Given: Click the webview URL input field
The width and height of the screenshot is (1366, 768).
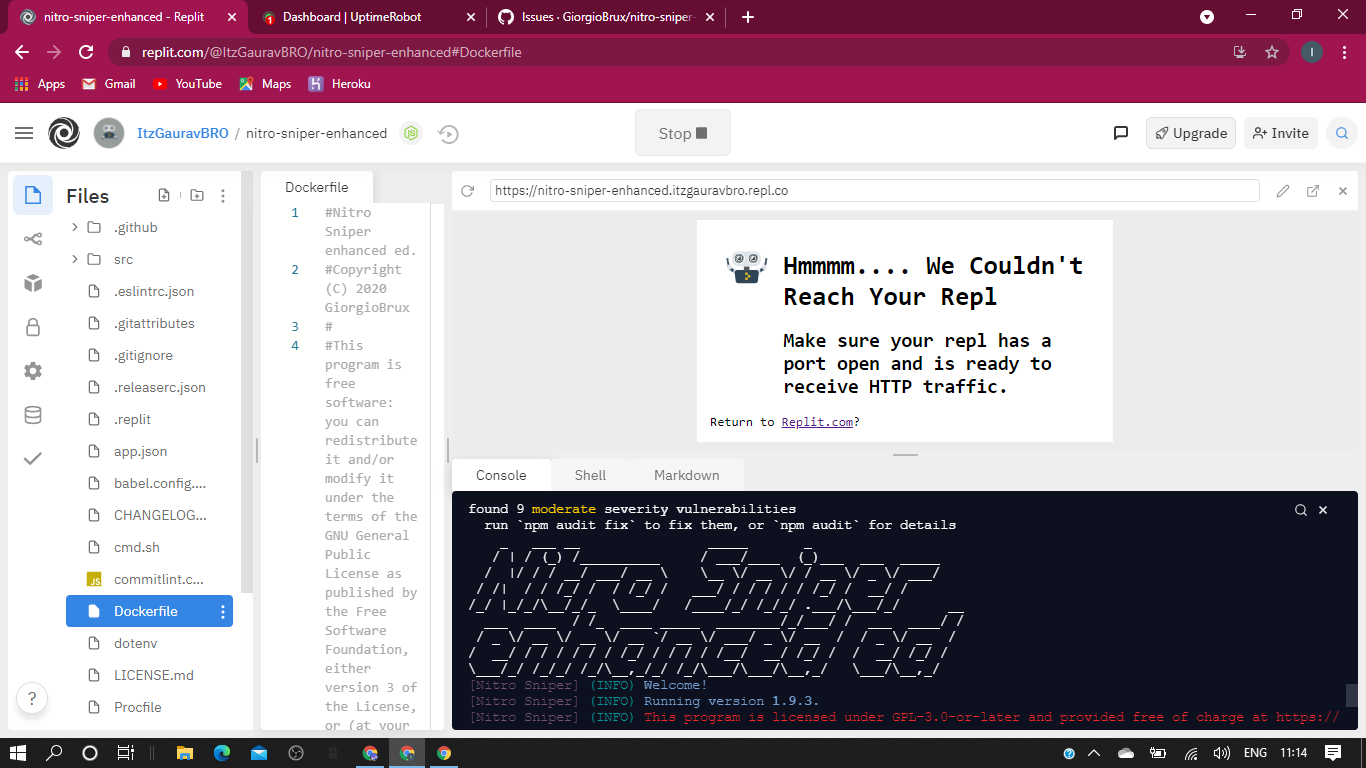Looking at the screenshot, I should (x=874, y=190).
